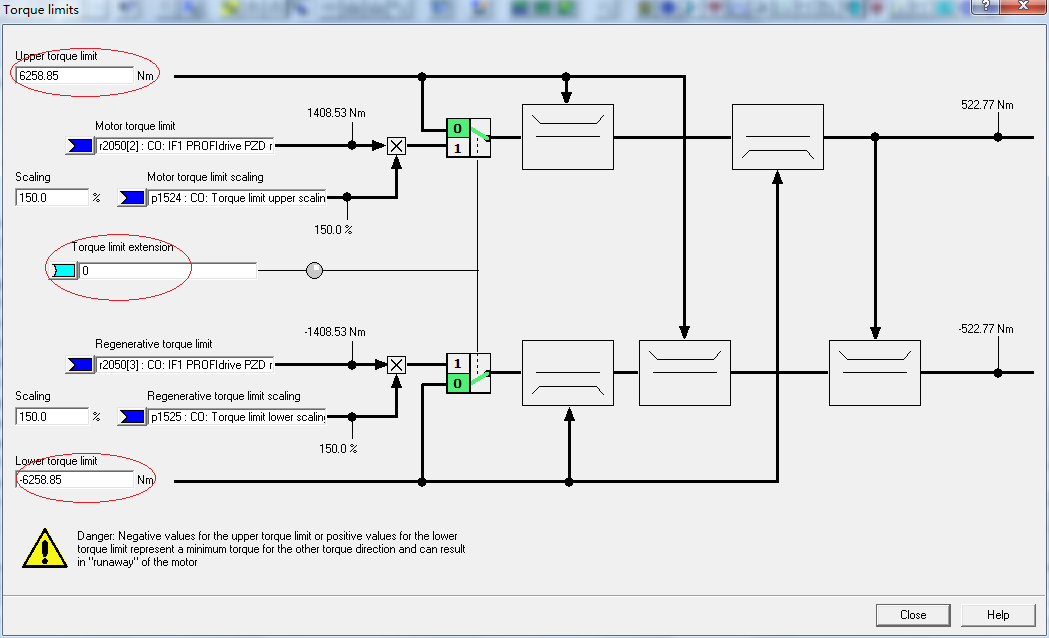The height and width of the screenshot is (638, 1049).
Task: Click the rightmost lower limiter block near -522.77 Nm
Action: (875, 373)
